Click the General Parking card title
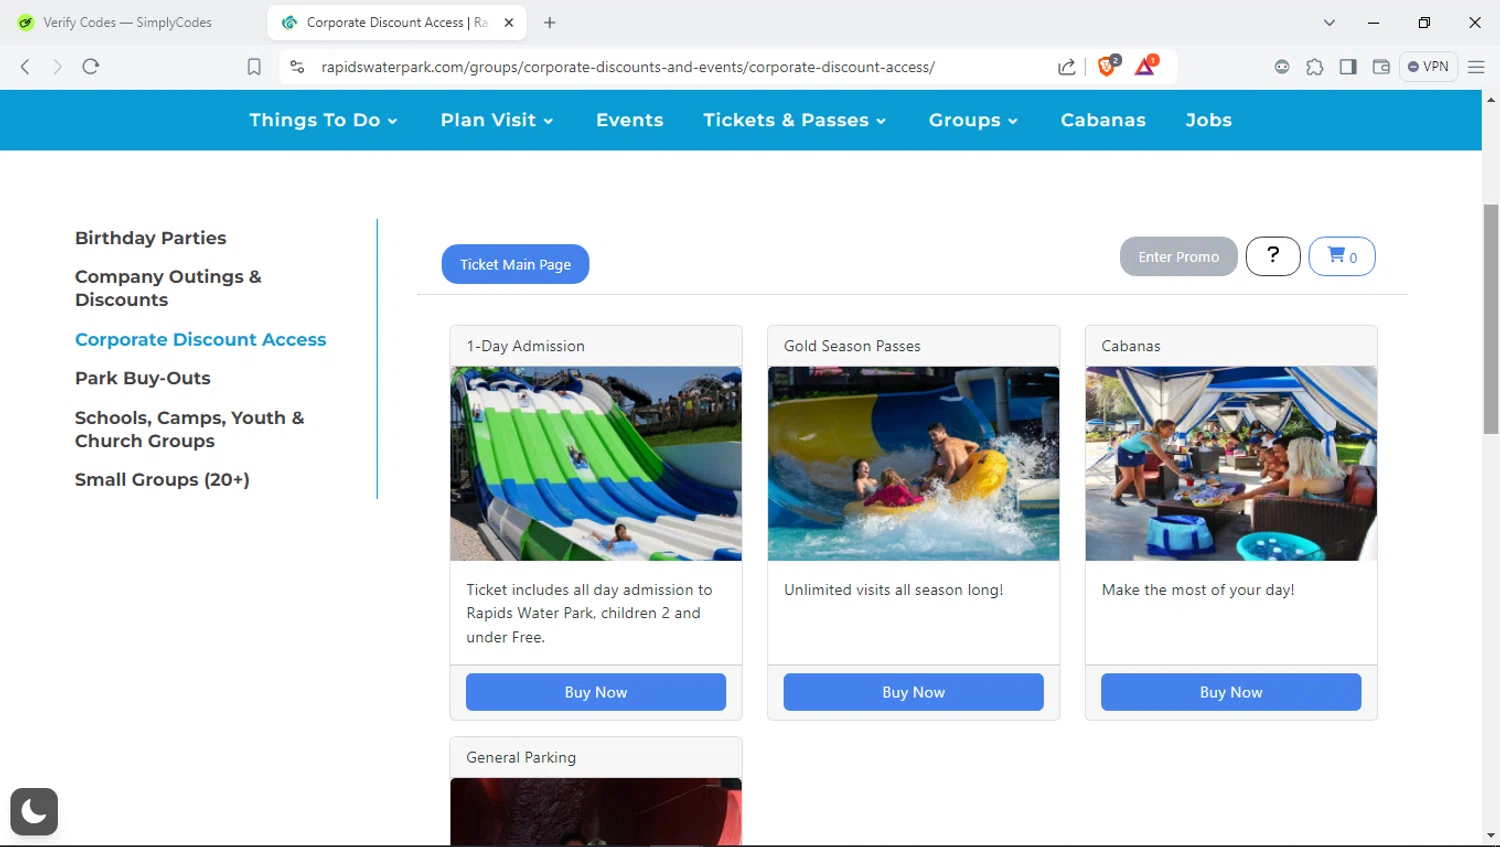Screen dimensions: 1500x847 521,758
